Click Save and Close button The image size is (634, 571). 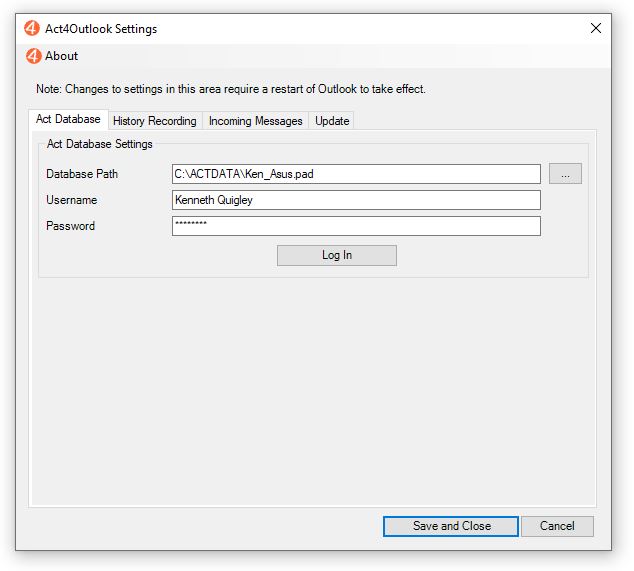(451, 526)
